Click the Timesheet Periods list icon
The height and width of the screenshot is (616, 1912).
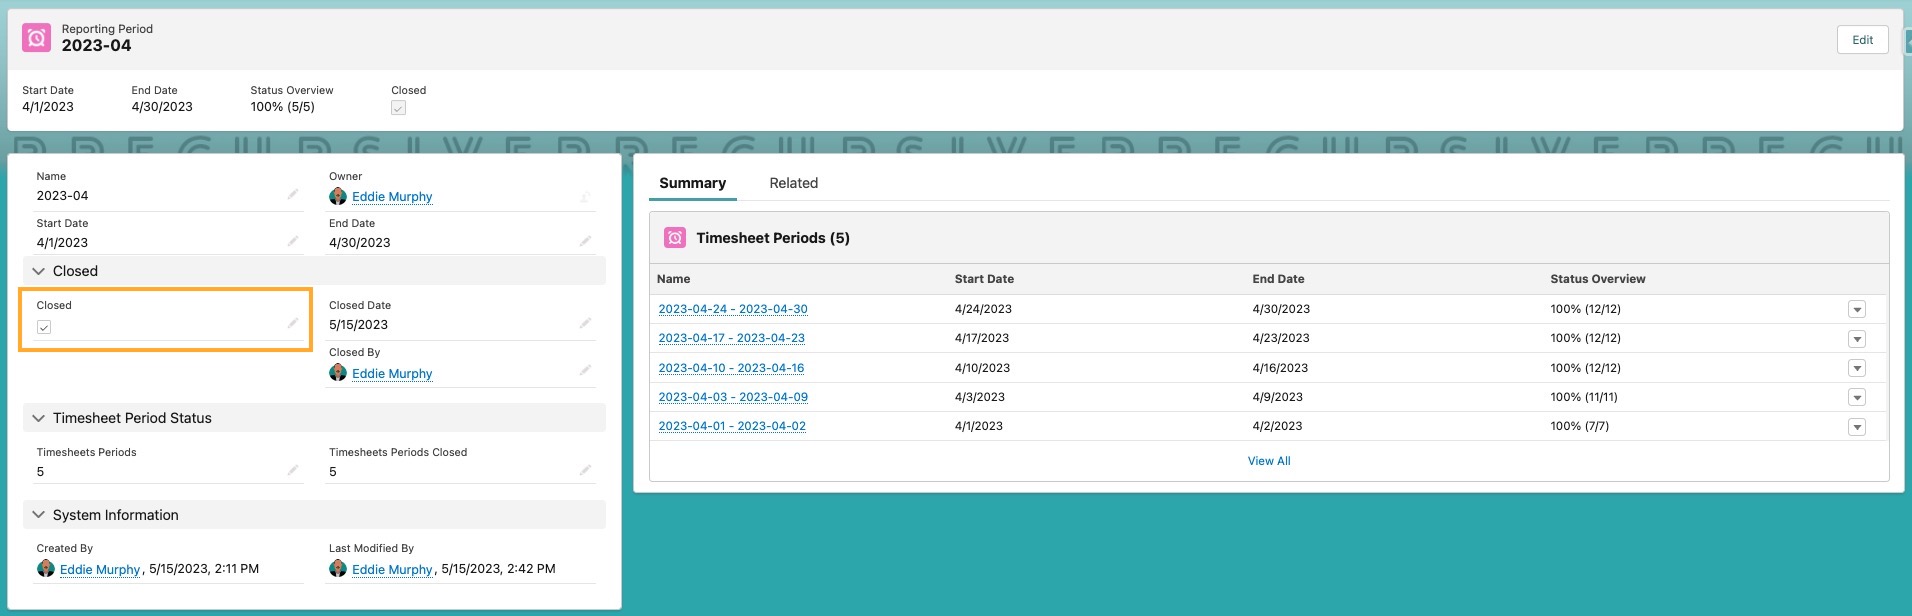675,238
